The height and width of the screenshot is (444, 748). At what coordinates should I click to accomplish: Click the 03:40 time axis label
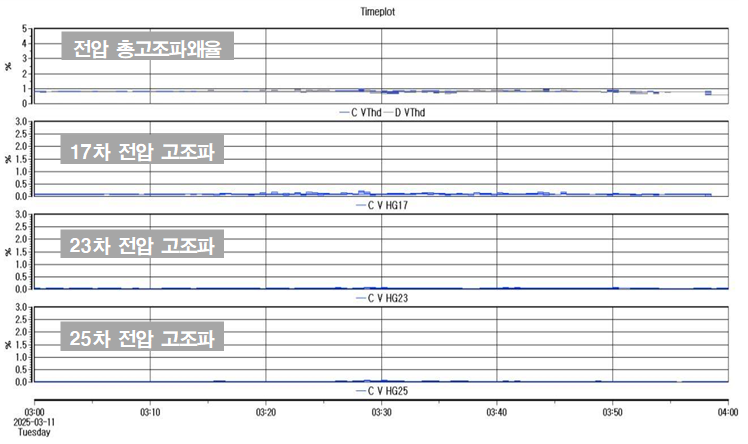[496, 411]
